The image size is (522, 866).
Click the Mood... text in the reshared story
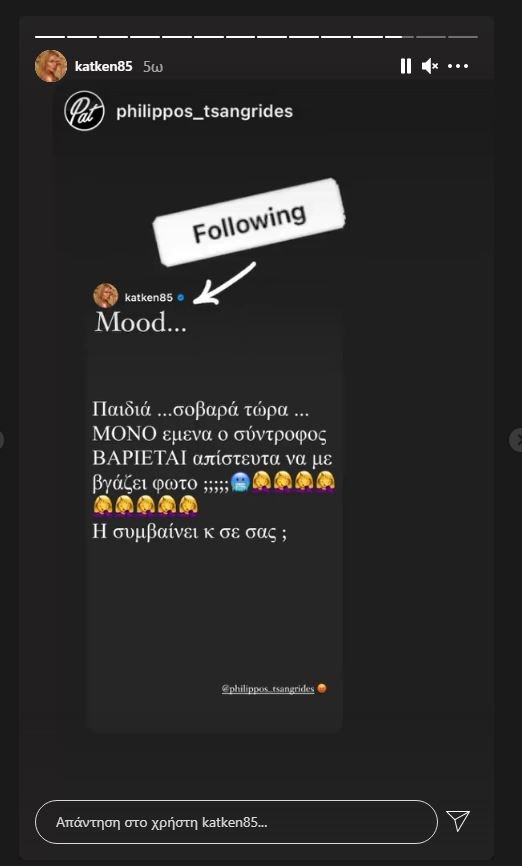coord(140,323)
